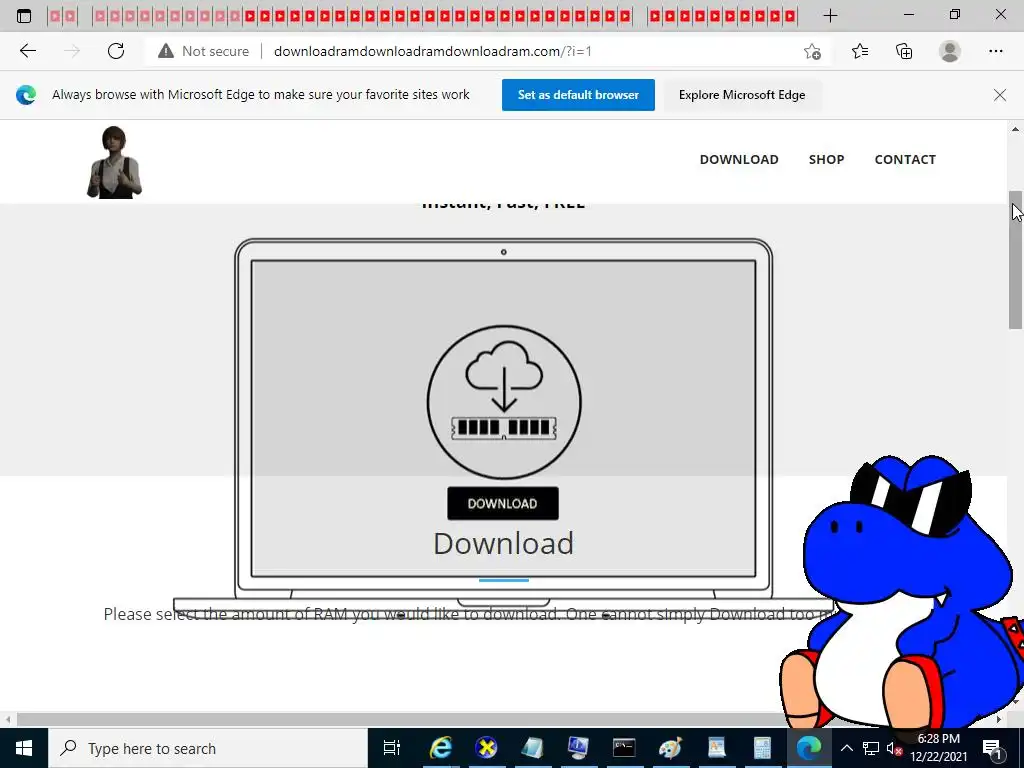
Task: Open the tab actions menu icon
Action: click(24, 16)
